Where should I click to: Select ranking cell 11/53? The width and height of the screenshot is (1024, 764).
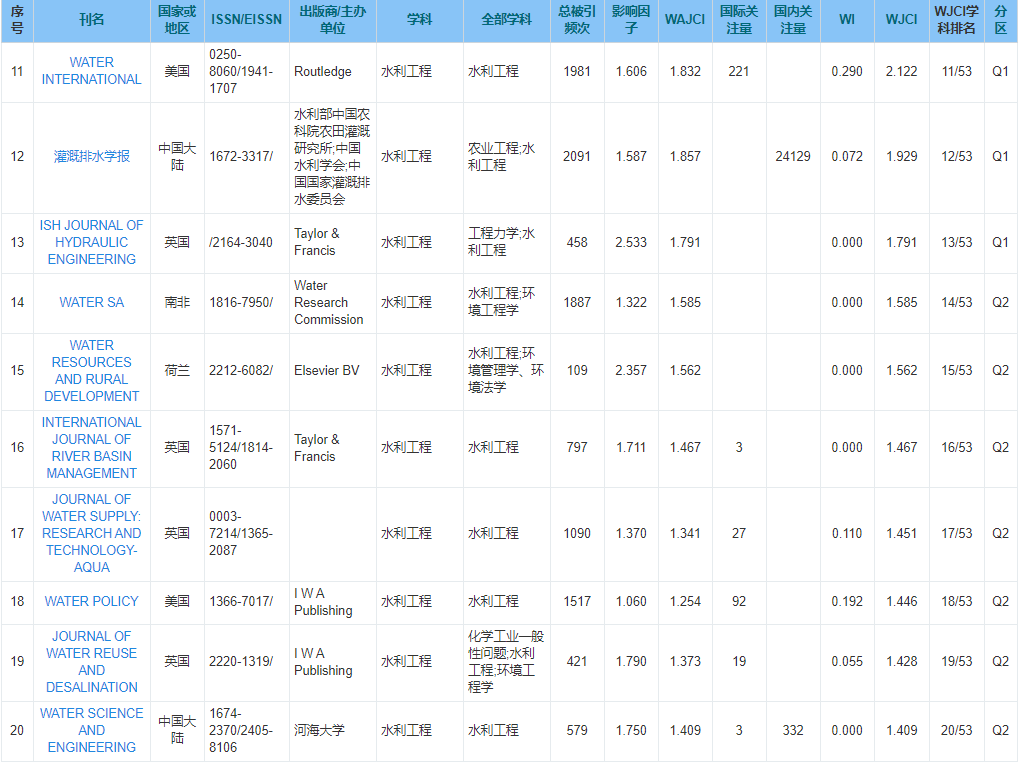coord(956,72)
